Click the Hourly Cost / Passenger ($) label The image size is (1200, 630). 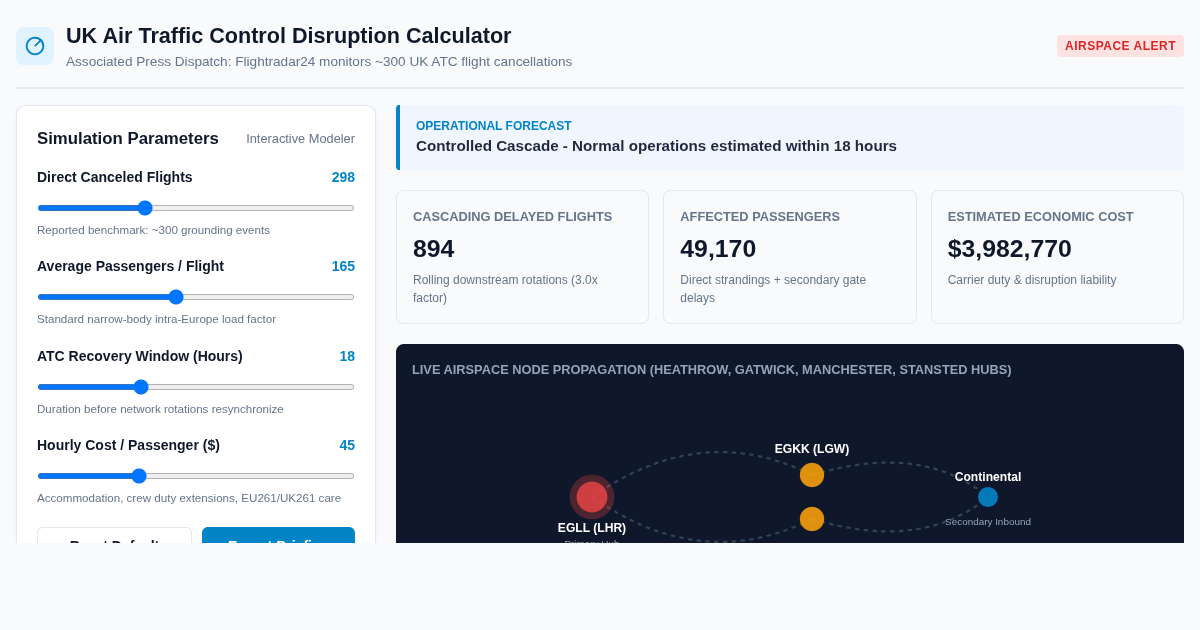tap(128, 445)
